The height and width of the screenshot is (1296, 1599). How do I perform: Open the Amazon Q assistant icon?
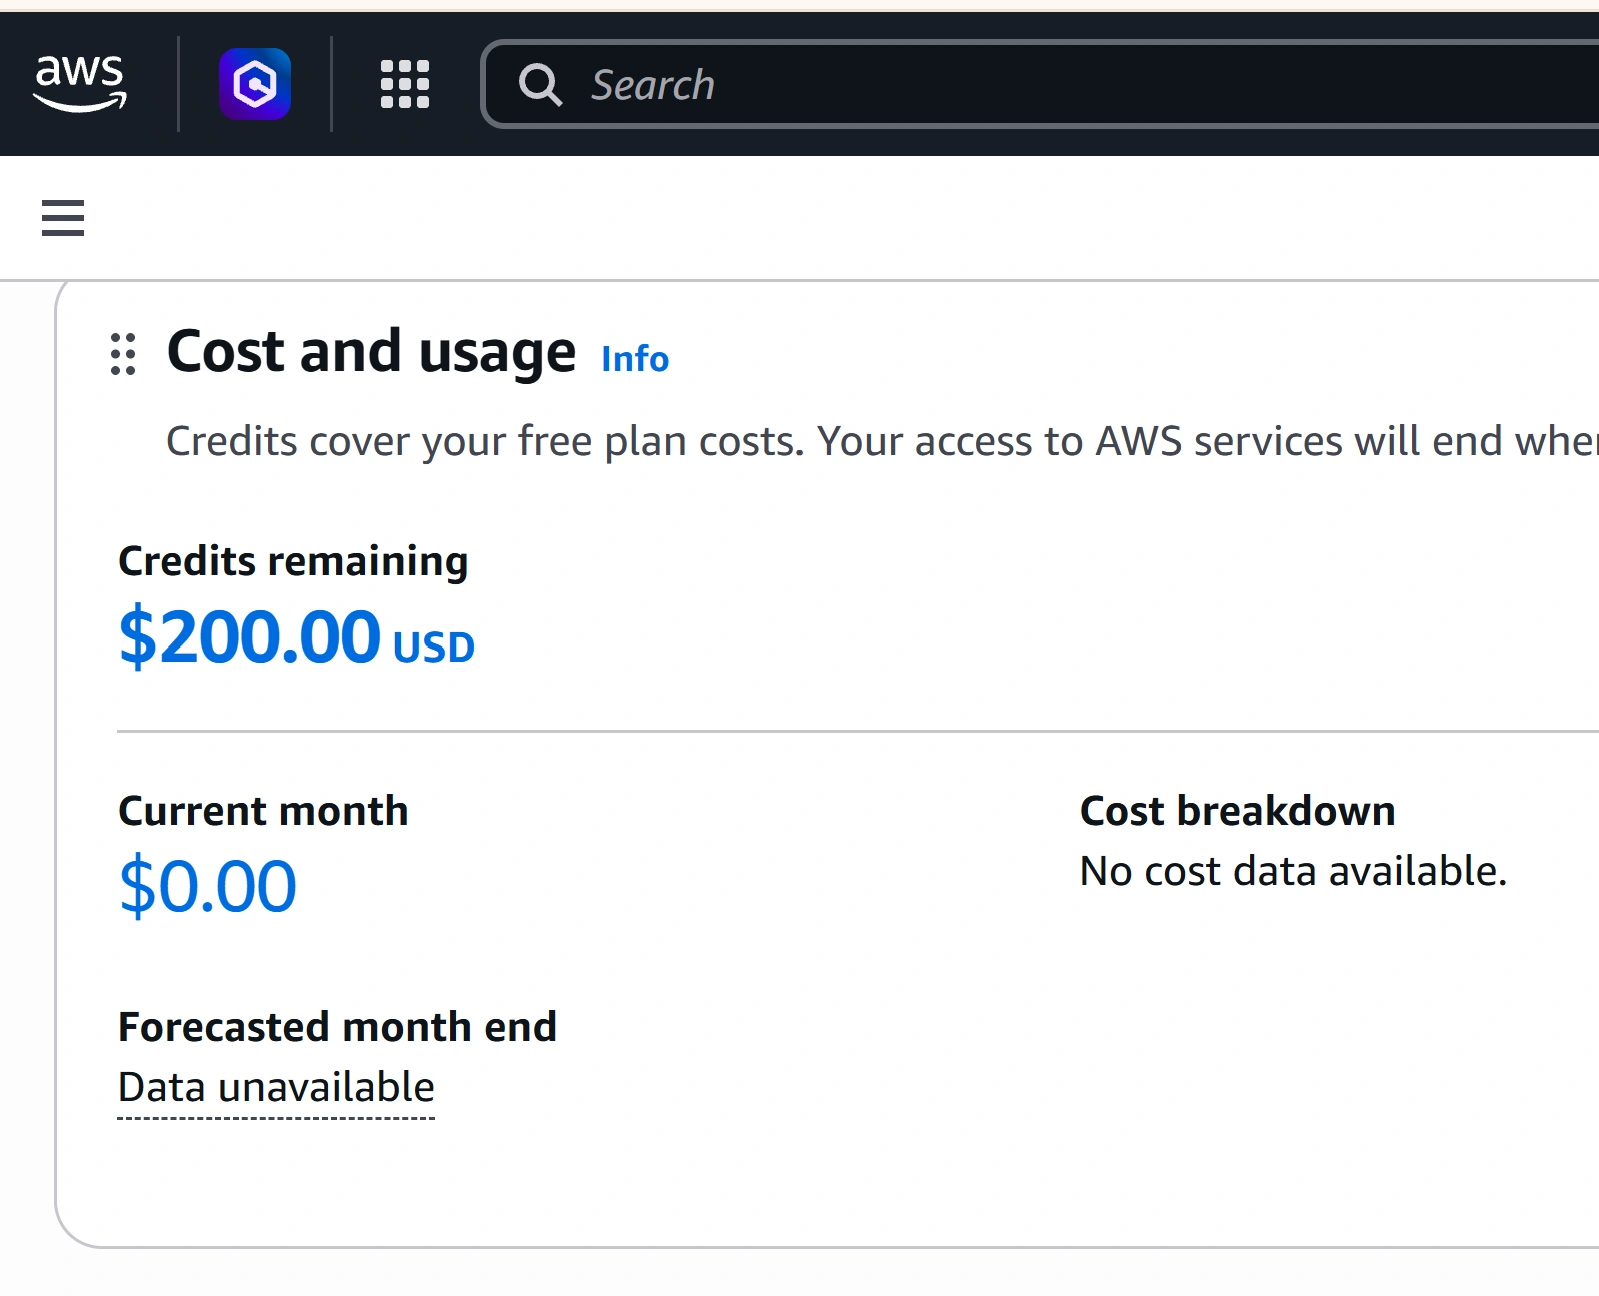tap(255, 84)
